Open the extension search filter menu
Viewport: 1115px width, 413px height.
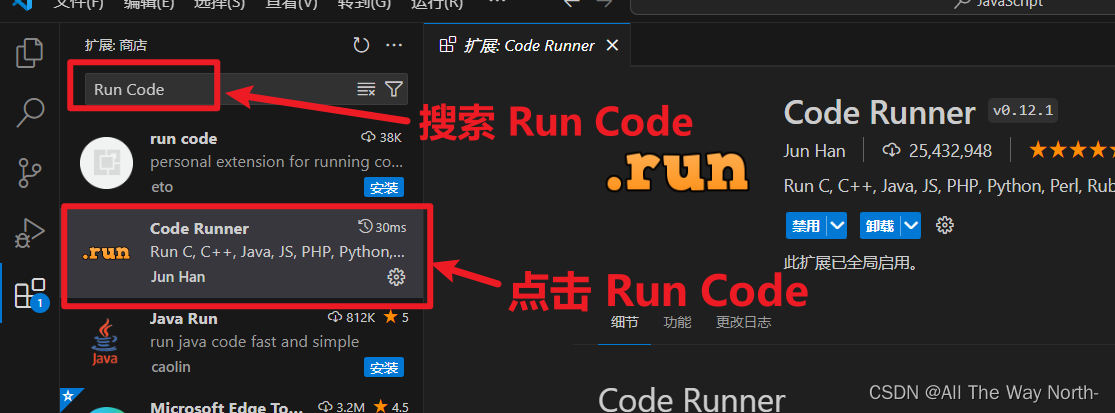point(394,89)
